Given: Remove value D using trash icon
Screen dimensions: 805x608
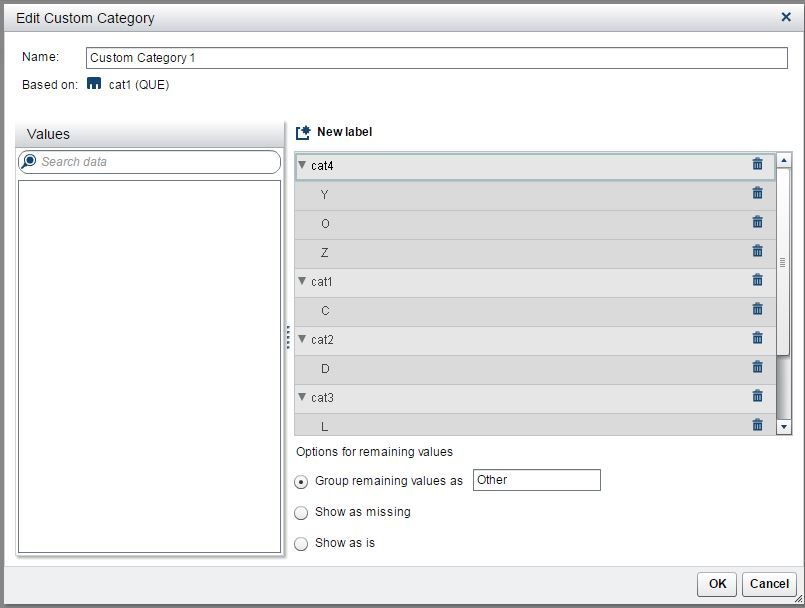Looking at the screenshot, I should point(757,367).
